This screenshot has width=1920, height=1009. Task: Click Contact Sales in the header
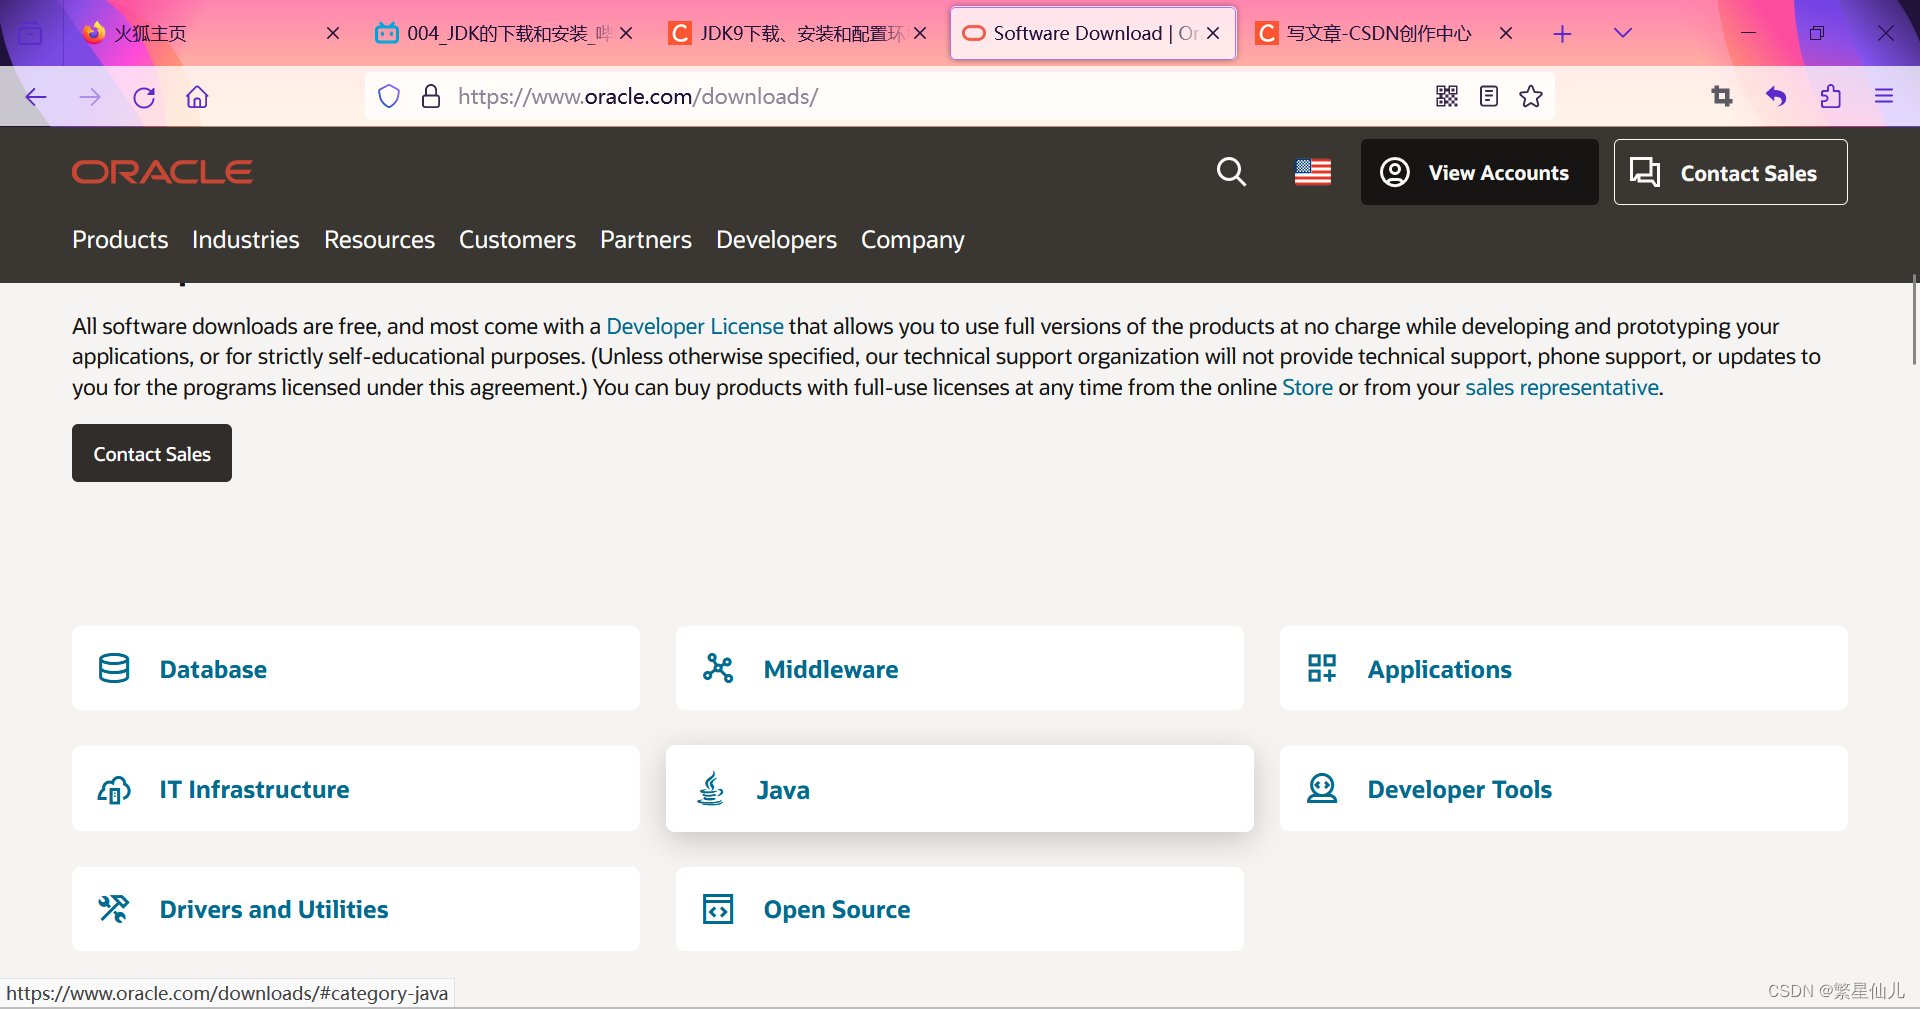click(1730, 172)
